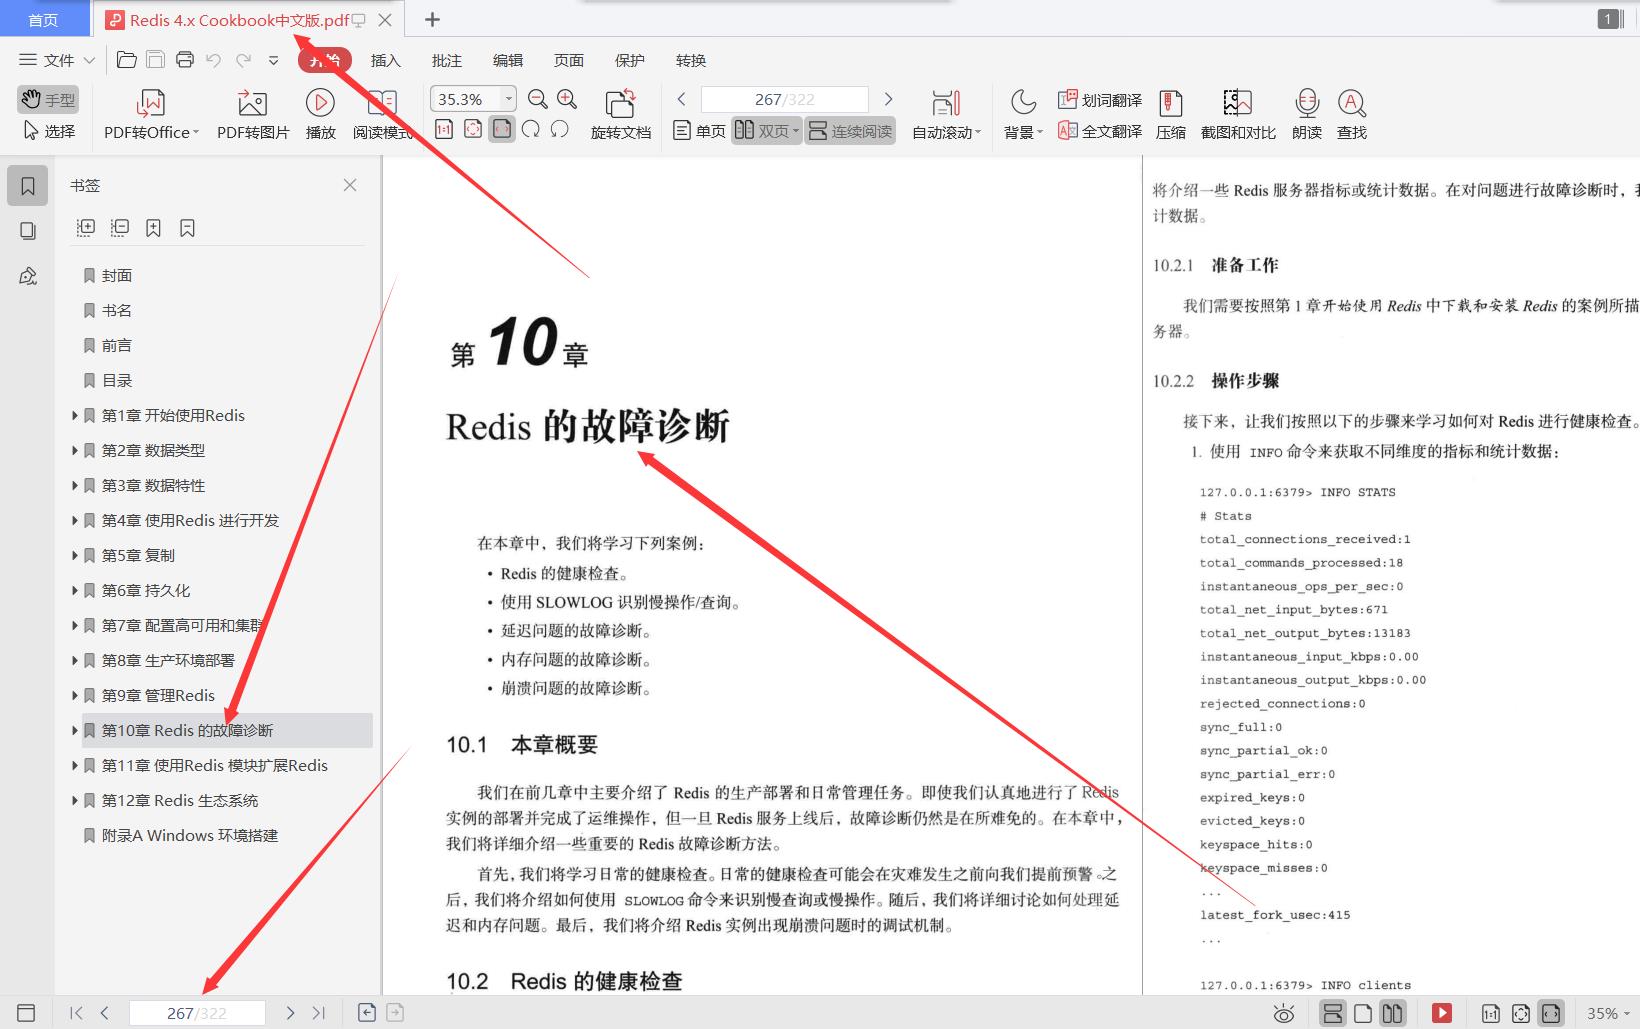Image resolution: width=1640 pixels, height=1029 pixels.
Task: Open the 文件 menu
Action: (x=57, y=60)
